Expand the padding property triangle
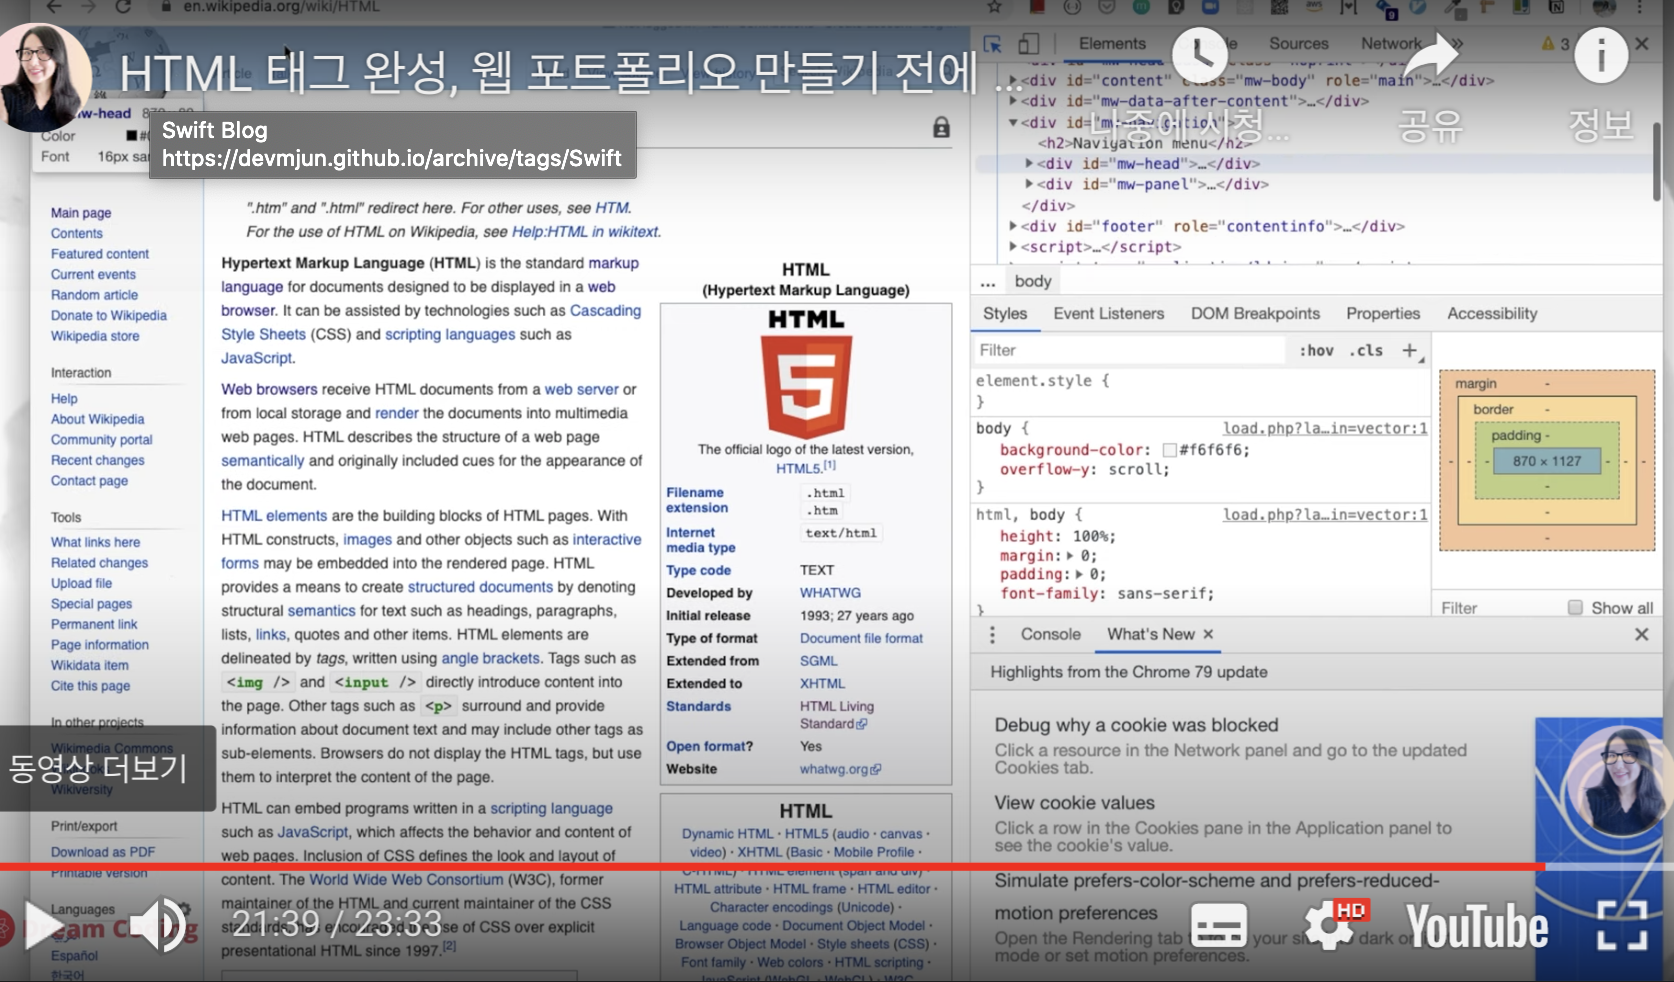 1080,575
